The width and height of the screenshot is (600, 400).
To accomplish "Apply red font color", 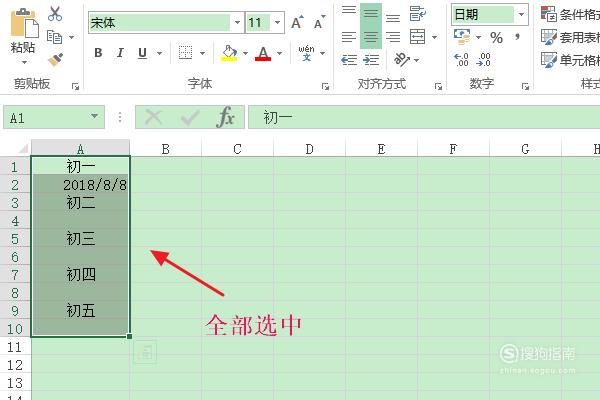I will coord(263,53).
